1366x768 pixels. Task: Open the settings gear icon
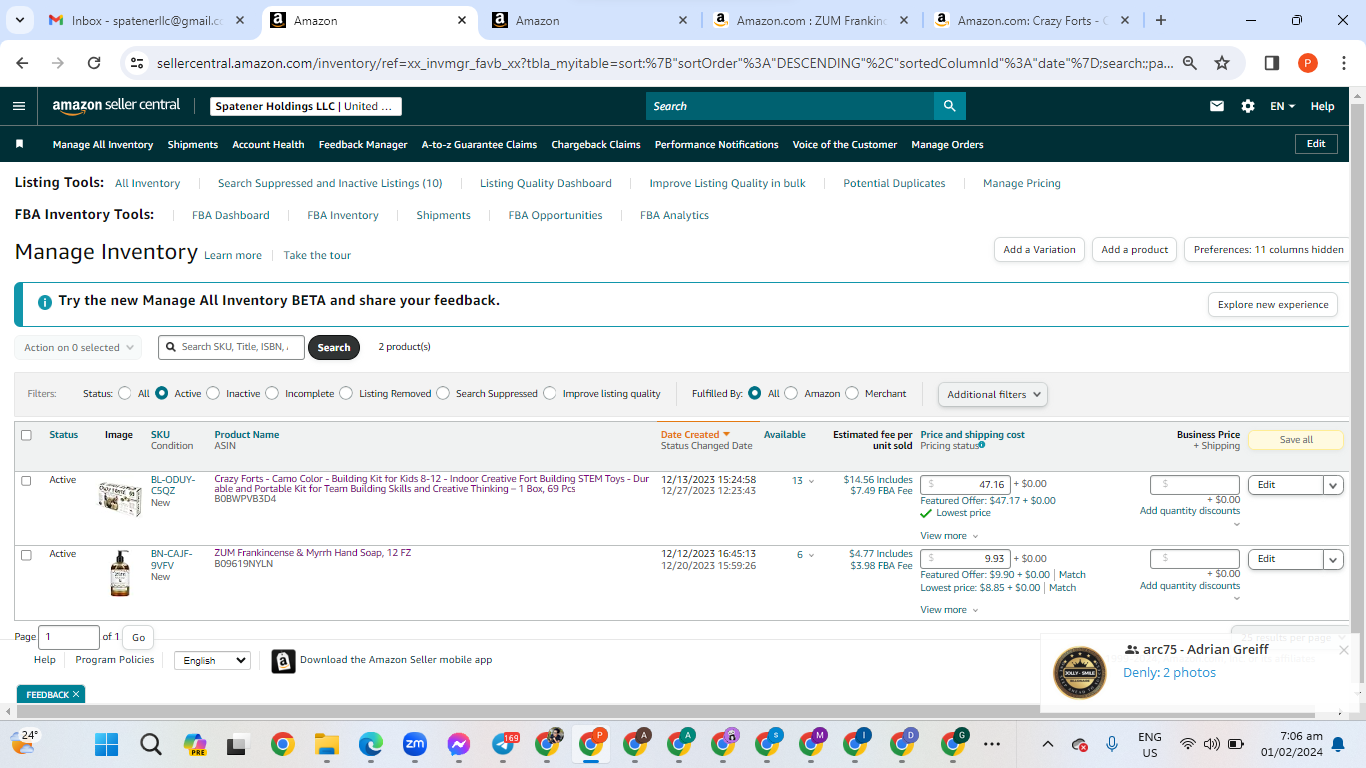point(1248,106)
